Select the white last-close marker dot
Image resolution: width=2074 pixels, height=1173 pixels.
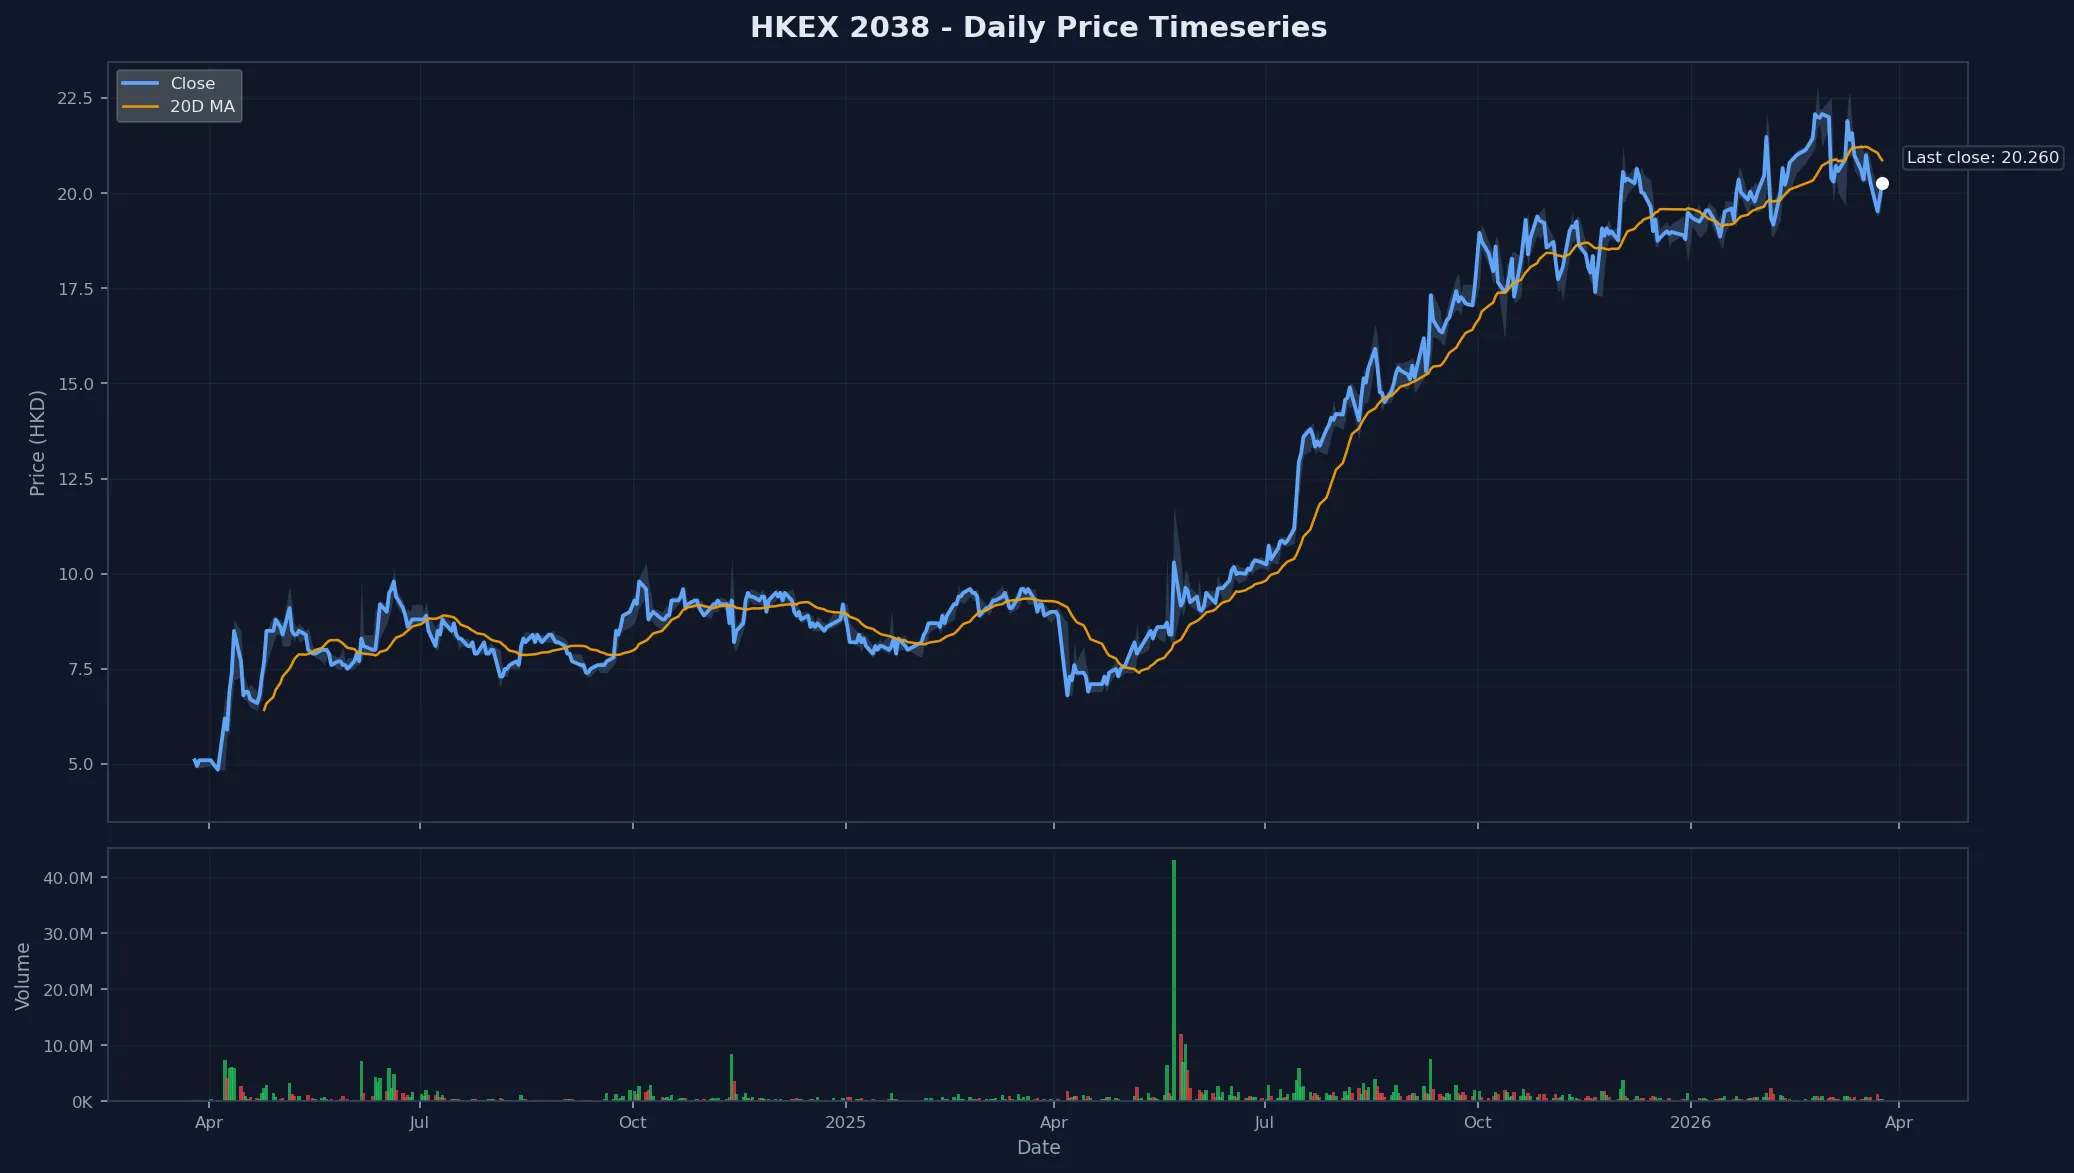click(x=1883, y=183)
